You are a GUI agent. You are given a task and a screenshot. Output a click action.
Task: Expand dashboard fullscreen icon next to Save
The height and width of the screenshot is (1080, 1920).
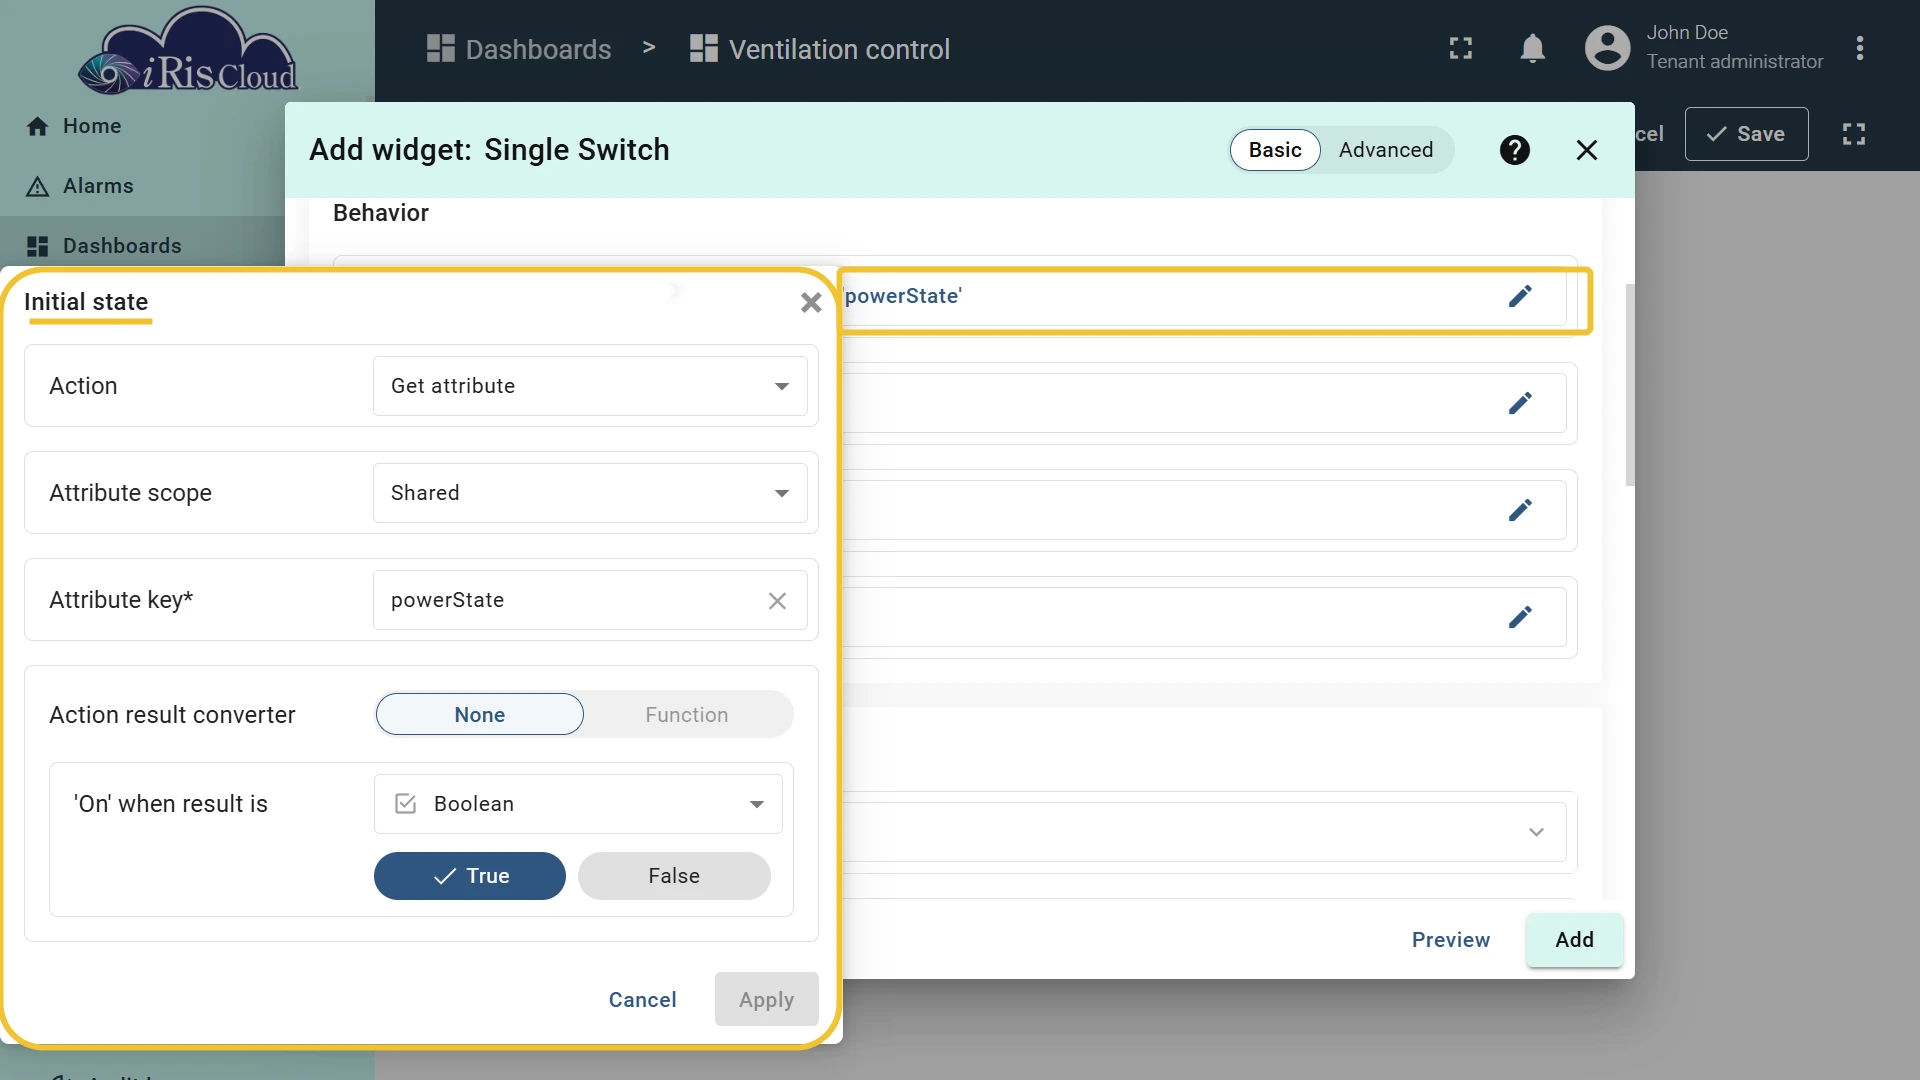1853,134
